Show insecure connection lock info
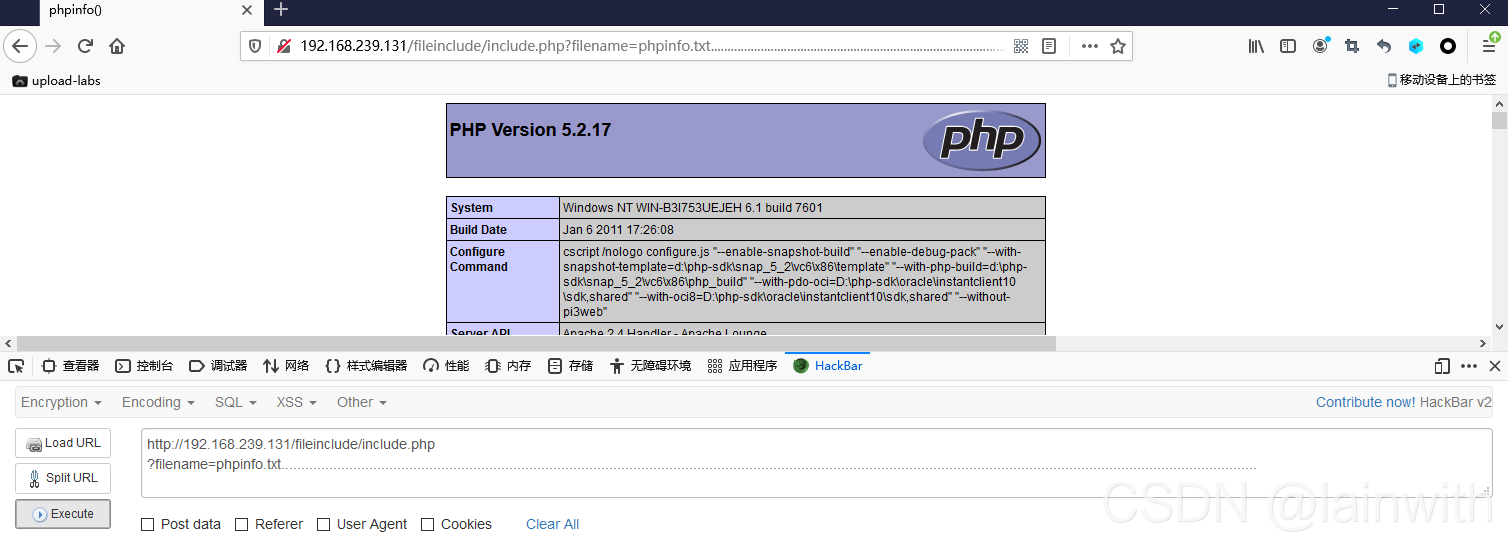The image size is (1508, 542). (x=283, y=46)
